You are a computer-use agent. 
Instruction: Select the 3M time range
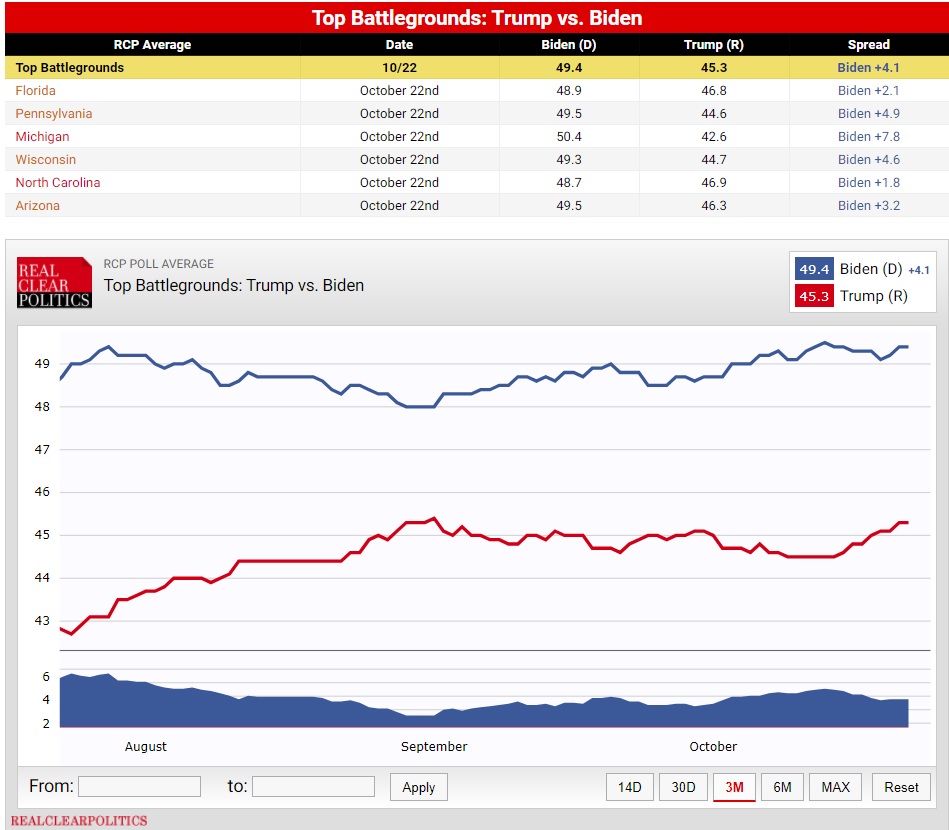point(734,787)
